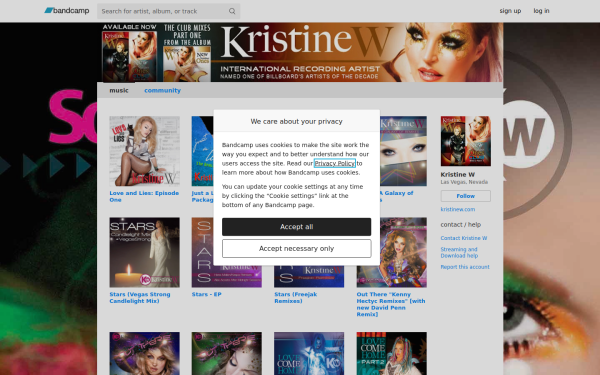Open the log in link

[x=541, y=11]
